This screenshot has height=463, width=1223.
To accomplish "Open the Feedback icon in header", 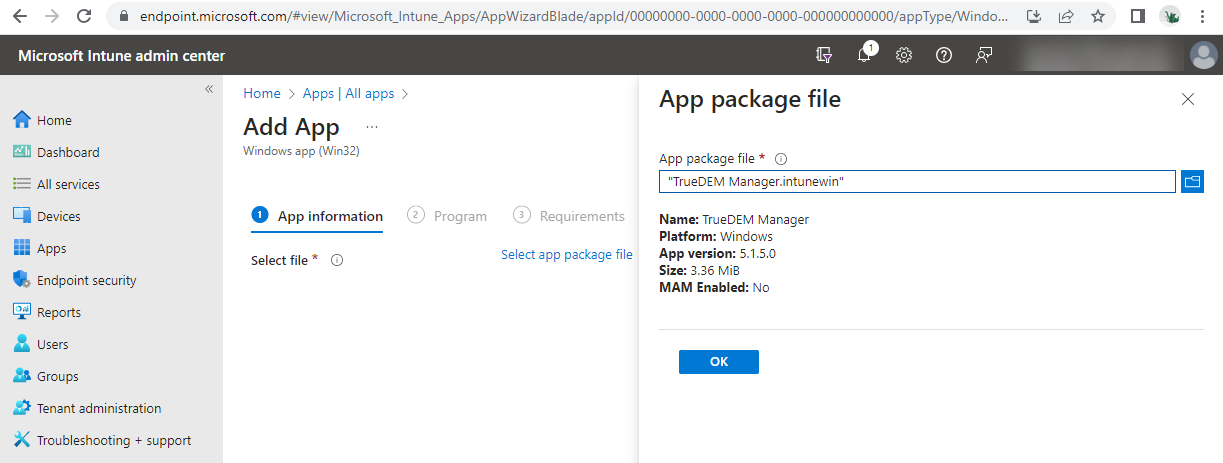I will point(984,56).
